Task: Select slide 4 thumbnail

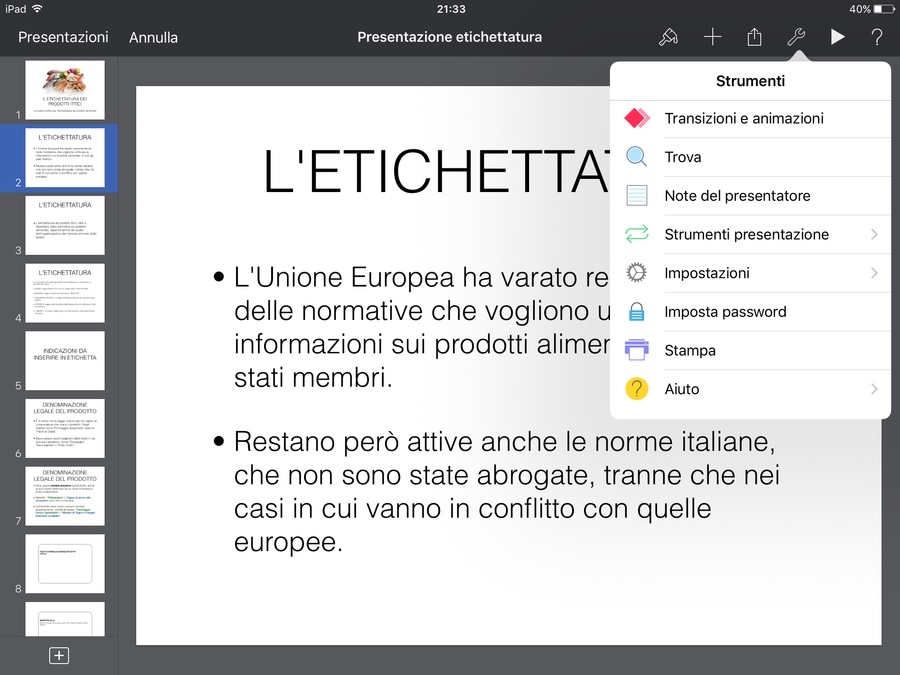Action: click(x=65, y=293)
